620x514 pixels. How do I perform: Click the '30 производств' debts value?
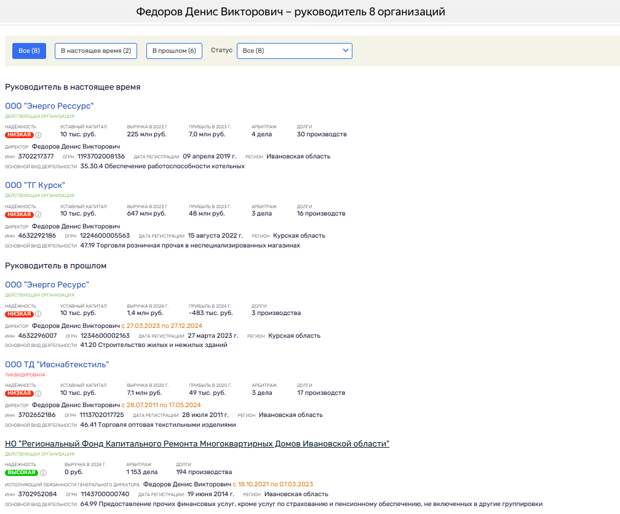pos(321,134)
